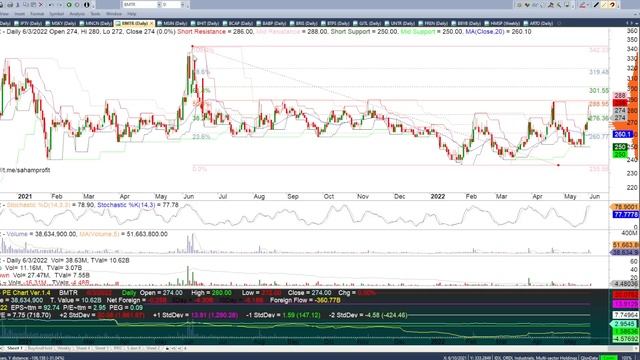Screen dimensions: 640x360
Task: Click the Volume = 38,634,900.00 legend
Action: (41, 234)
